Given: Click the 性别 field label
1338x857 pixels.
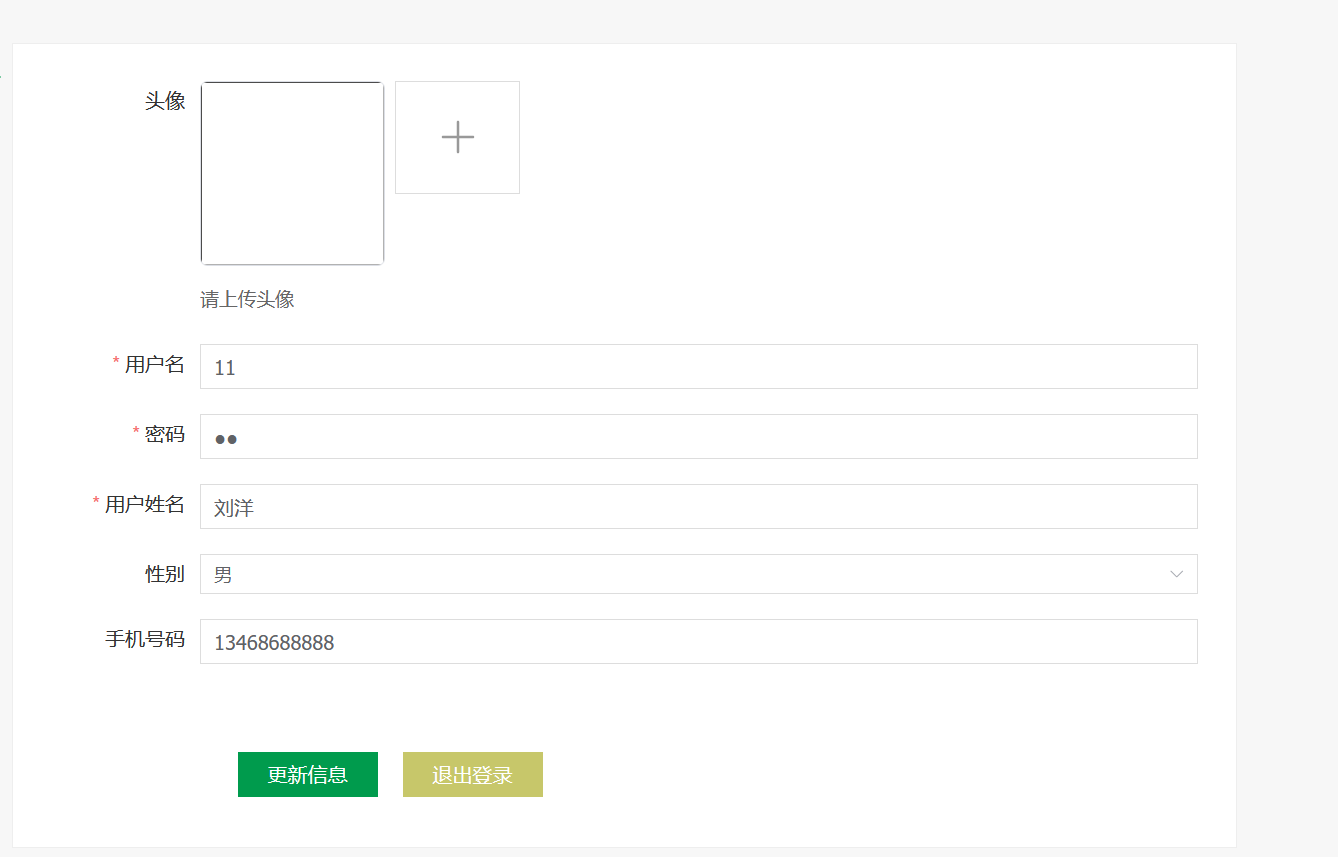Looking at the screenshot, I should (165, 574).
